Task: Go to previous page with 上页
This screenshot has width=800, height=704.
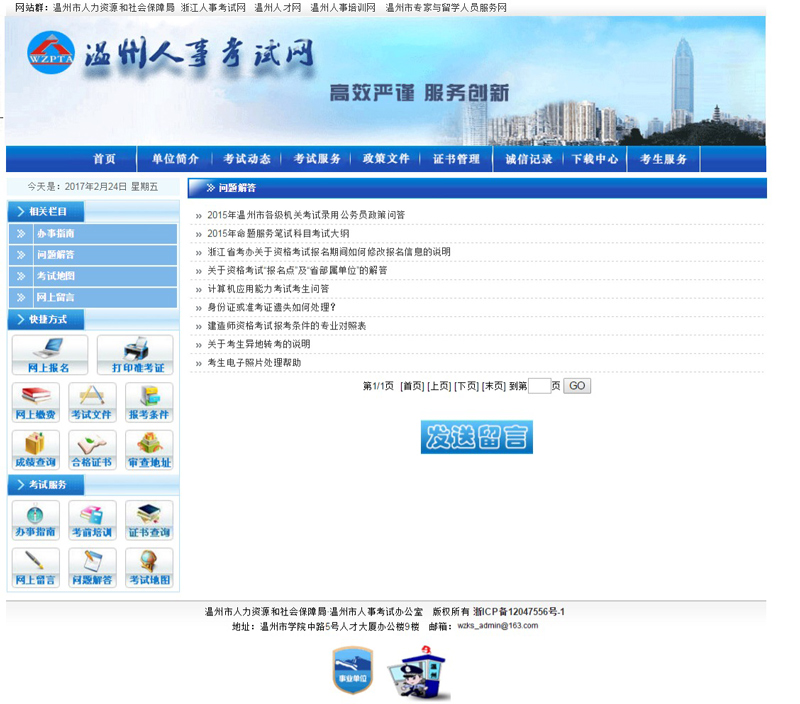Action: 439,386
